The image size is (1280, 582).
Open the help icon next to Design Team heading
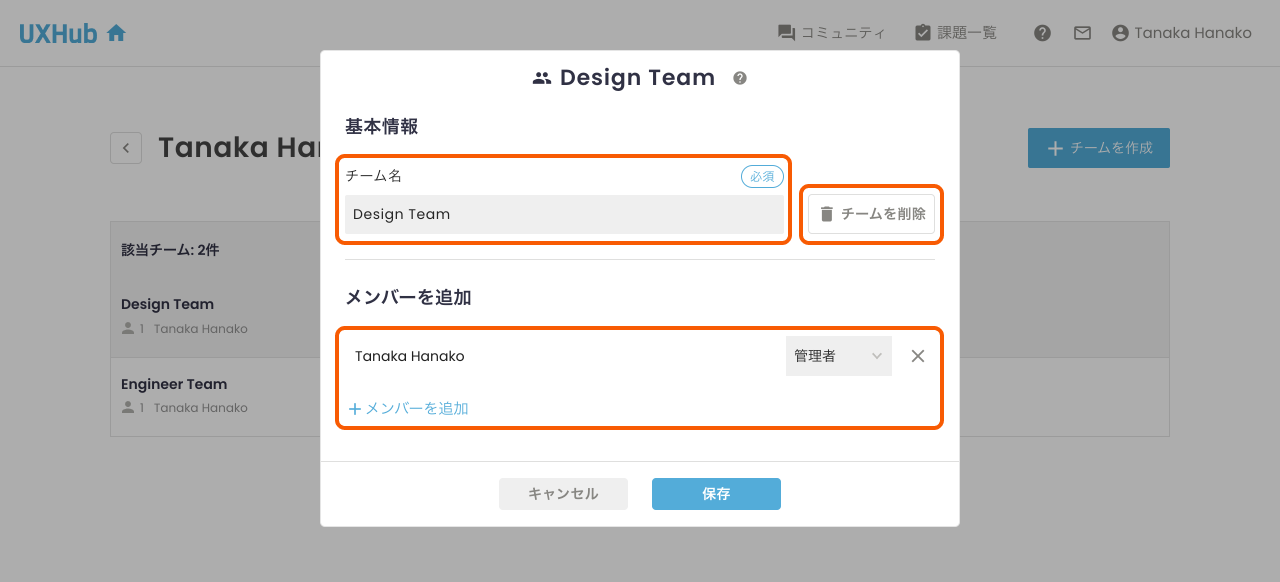pos(739,77)
